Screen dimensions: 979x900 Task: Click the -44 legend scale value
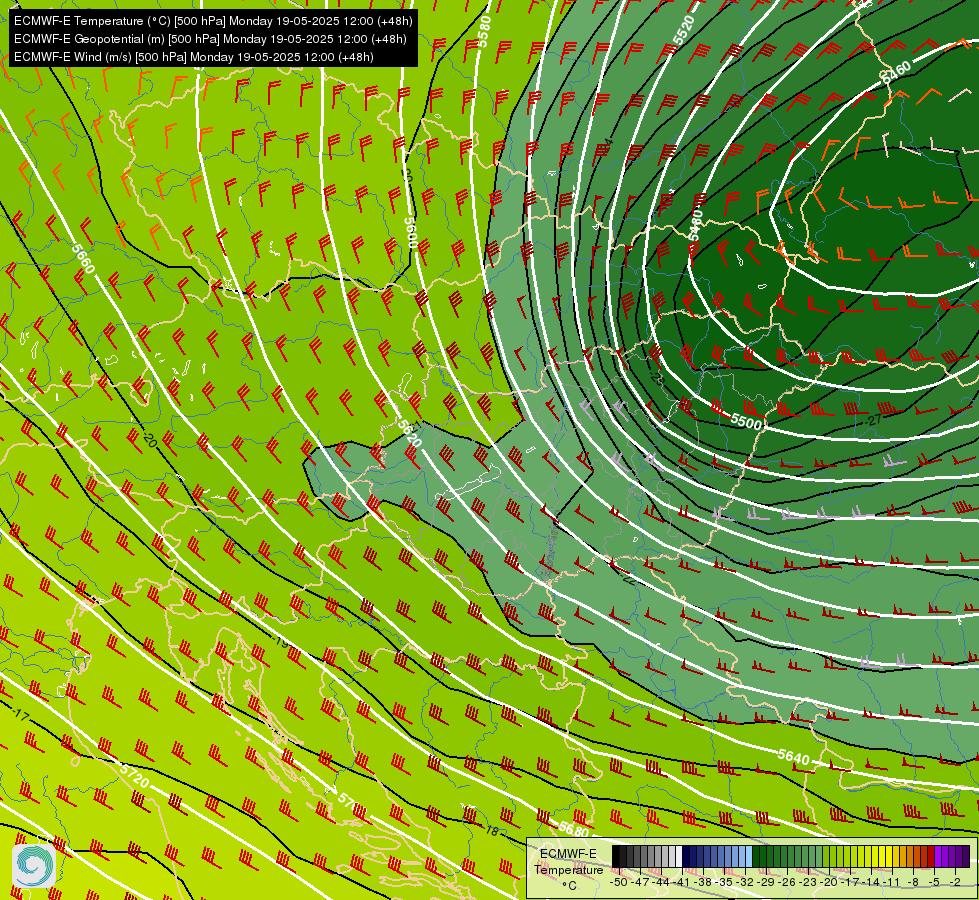[661, 882]
